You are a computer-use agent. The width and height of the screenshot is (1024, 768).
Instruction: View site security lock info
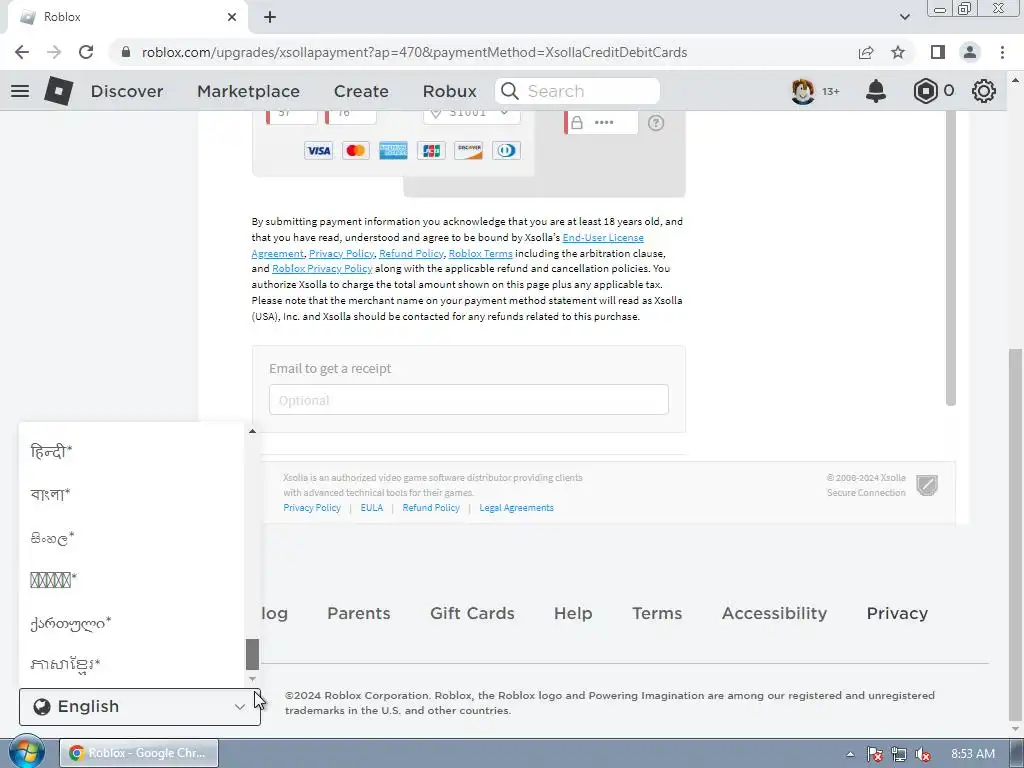126,52
